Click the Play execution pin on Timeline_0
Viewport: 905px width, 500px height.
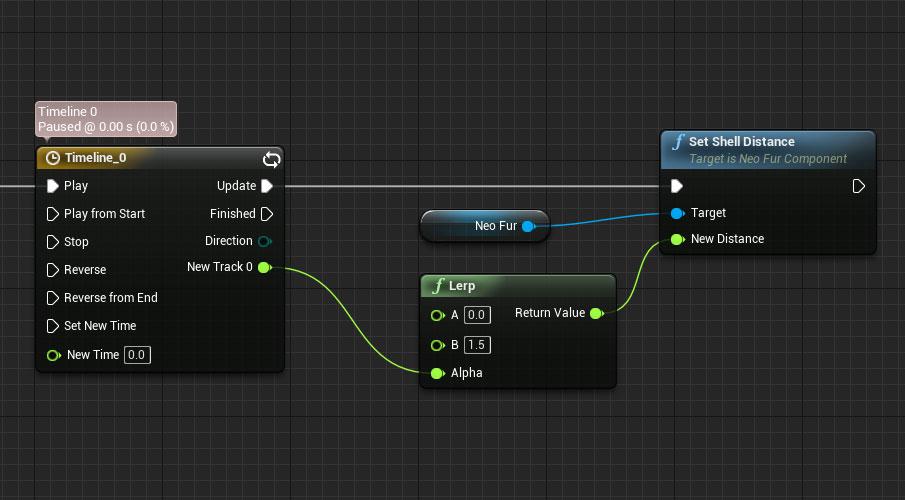click(x=53, y=186)
